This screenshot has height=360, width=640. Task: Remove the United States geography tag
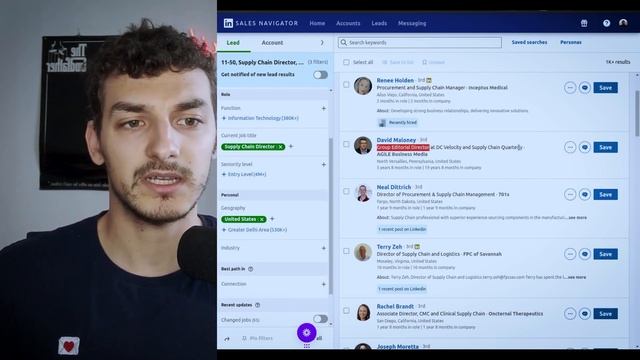pos(262,220)
